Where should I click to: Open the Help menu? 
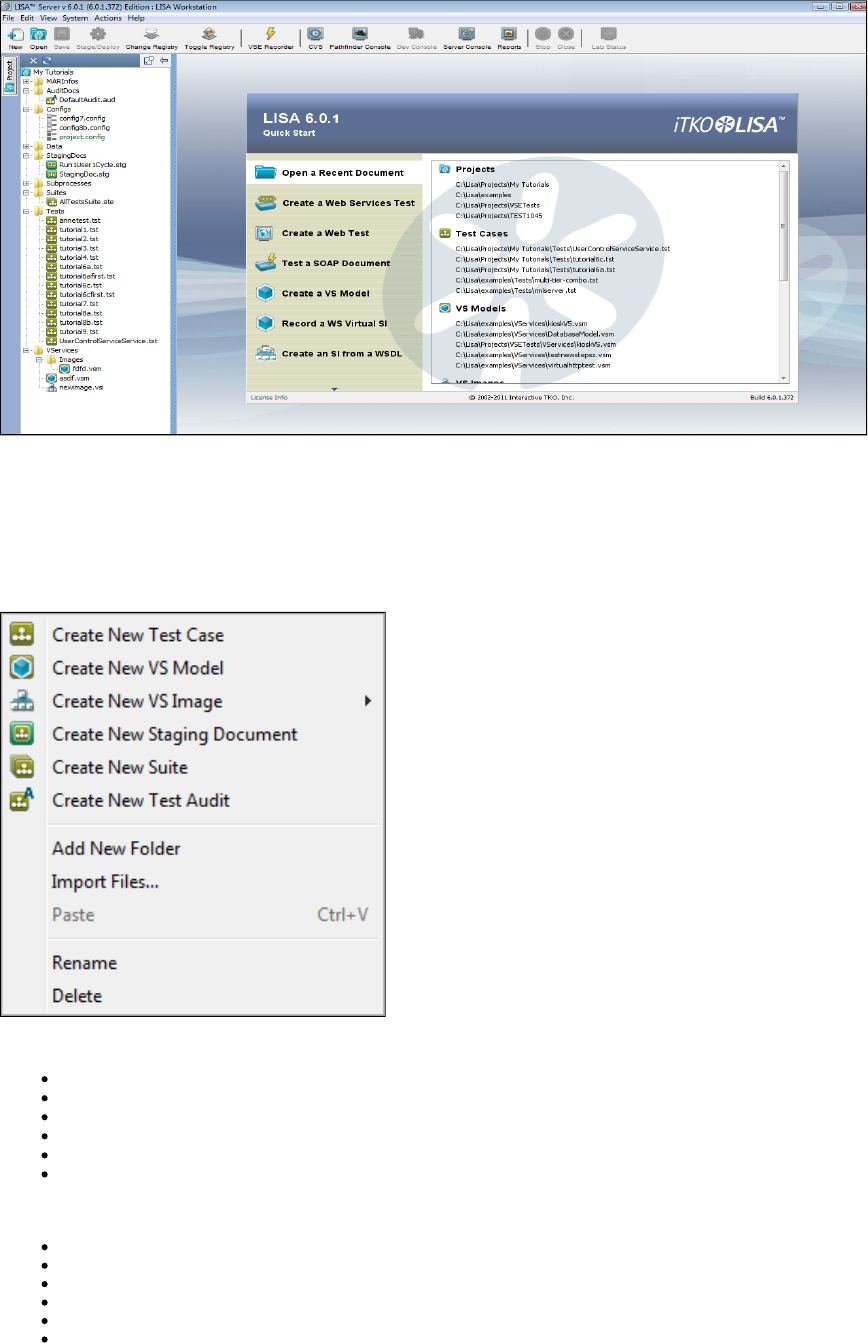tap(136, 18)
